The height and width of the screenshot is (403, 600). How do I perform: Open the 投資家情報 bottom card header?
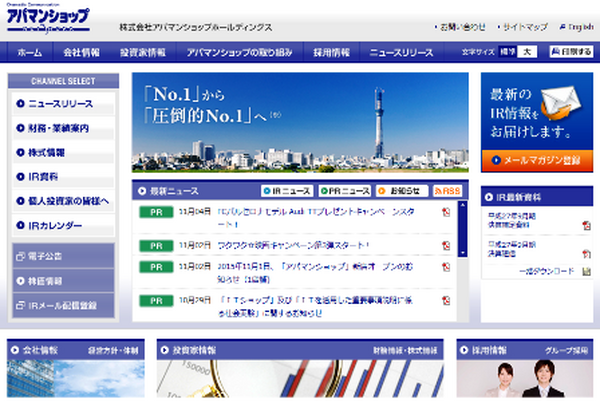tap(300, 350)
